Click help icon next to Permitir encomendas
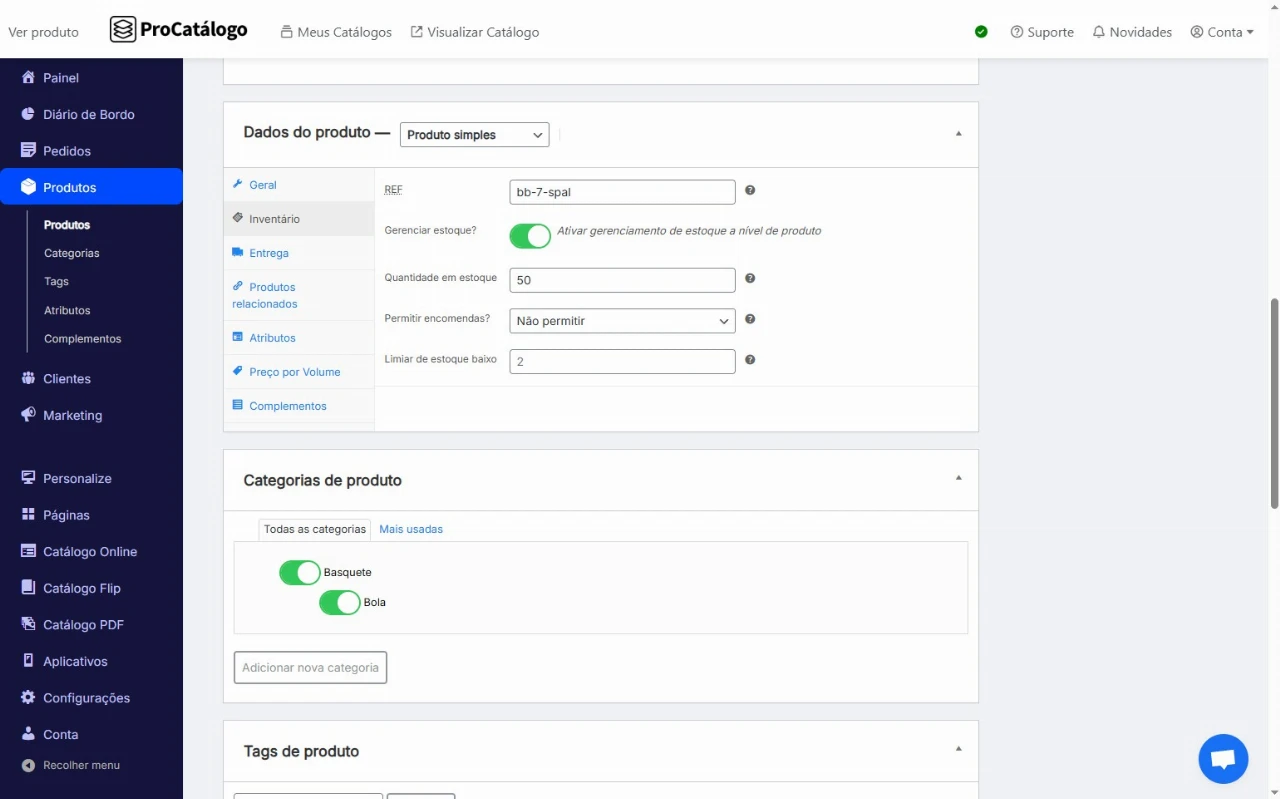Image resolution: width=1280 pixels, height=799 pixels. click(x=750, y=320)
